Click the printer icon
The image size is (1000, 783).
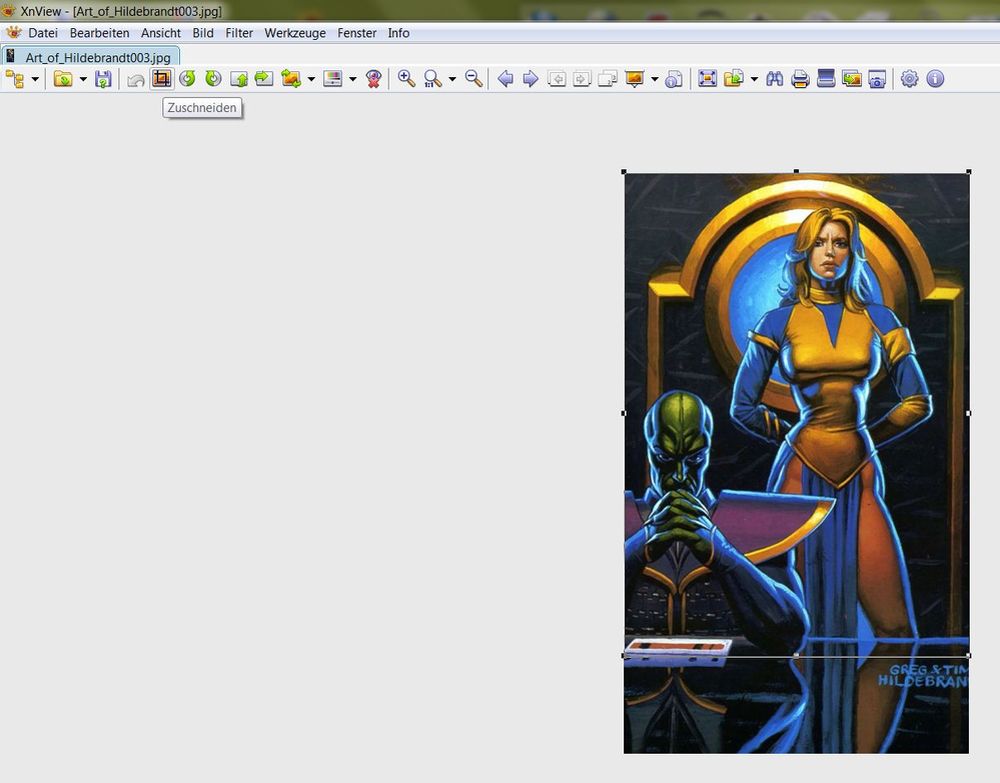pyautogui.click(x=800, y=79)
